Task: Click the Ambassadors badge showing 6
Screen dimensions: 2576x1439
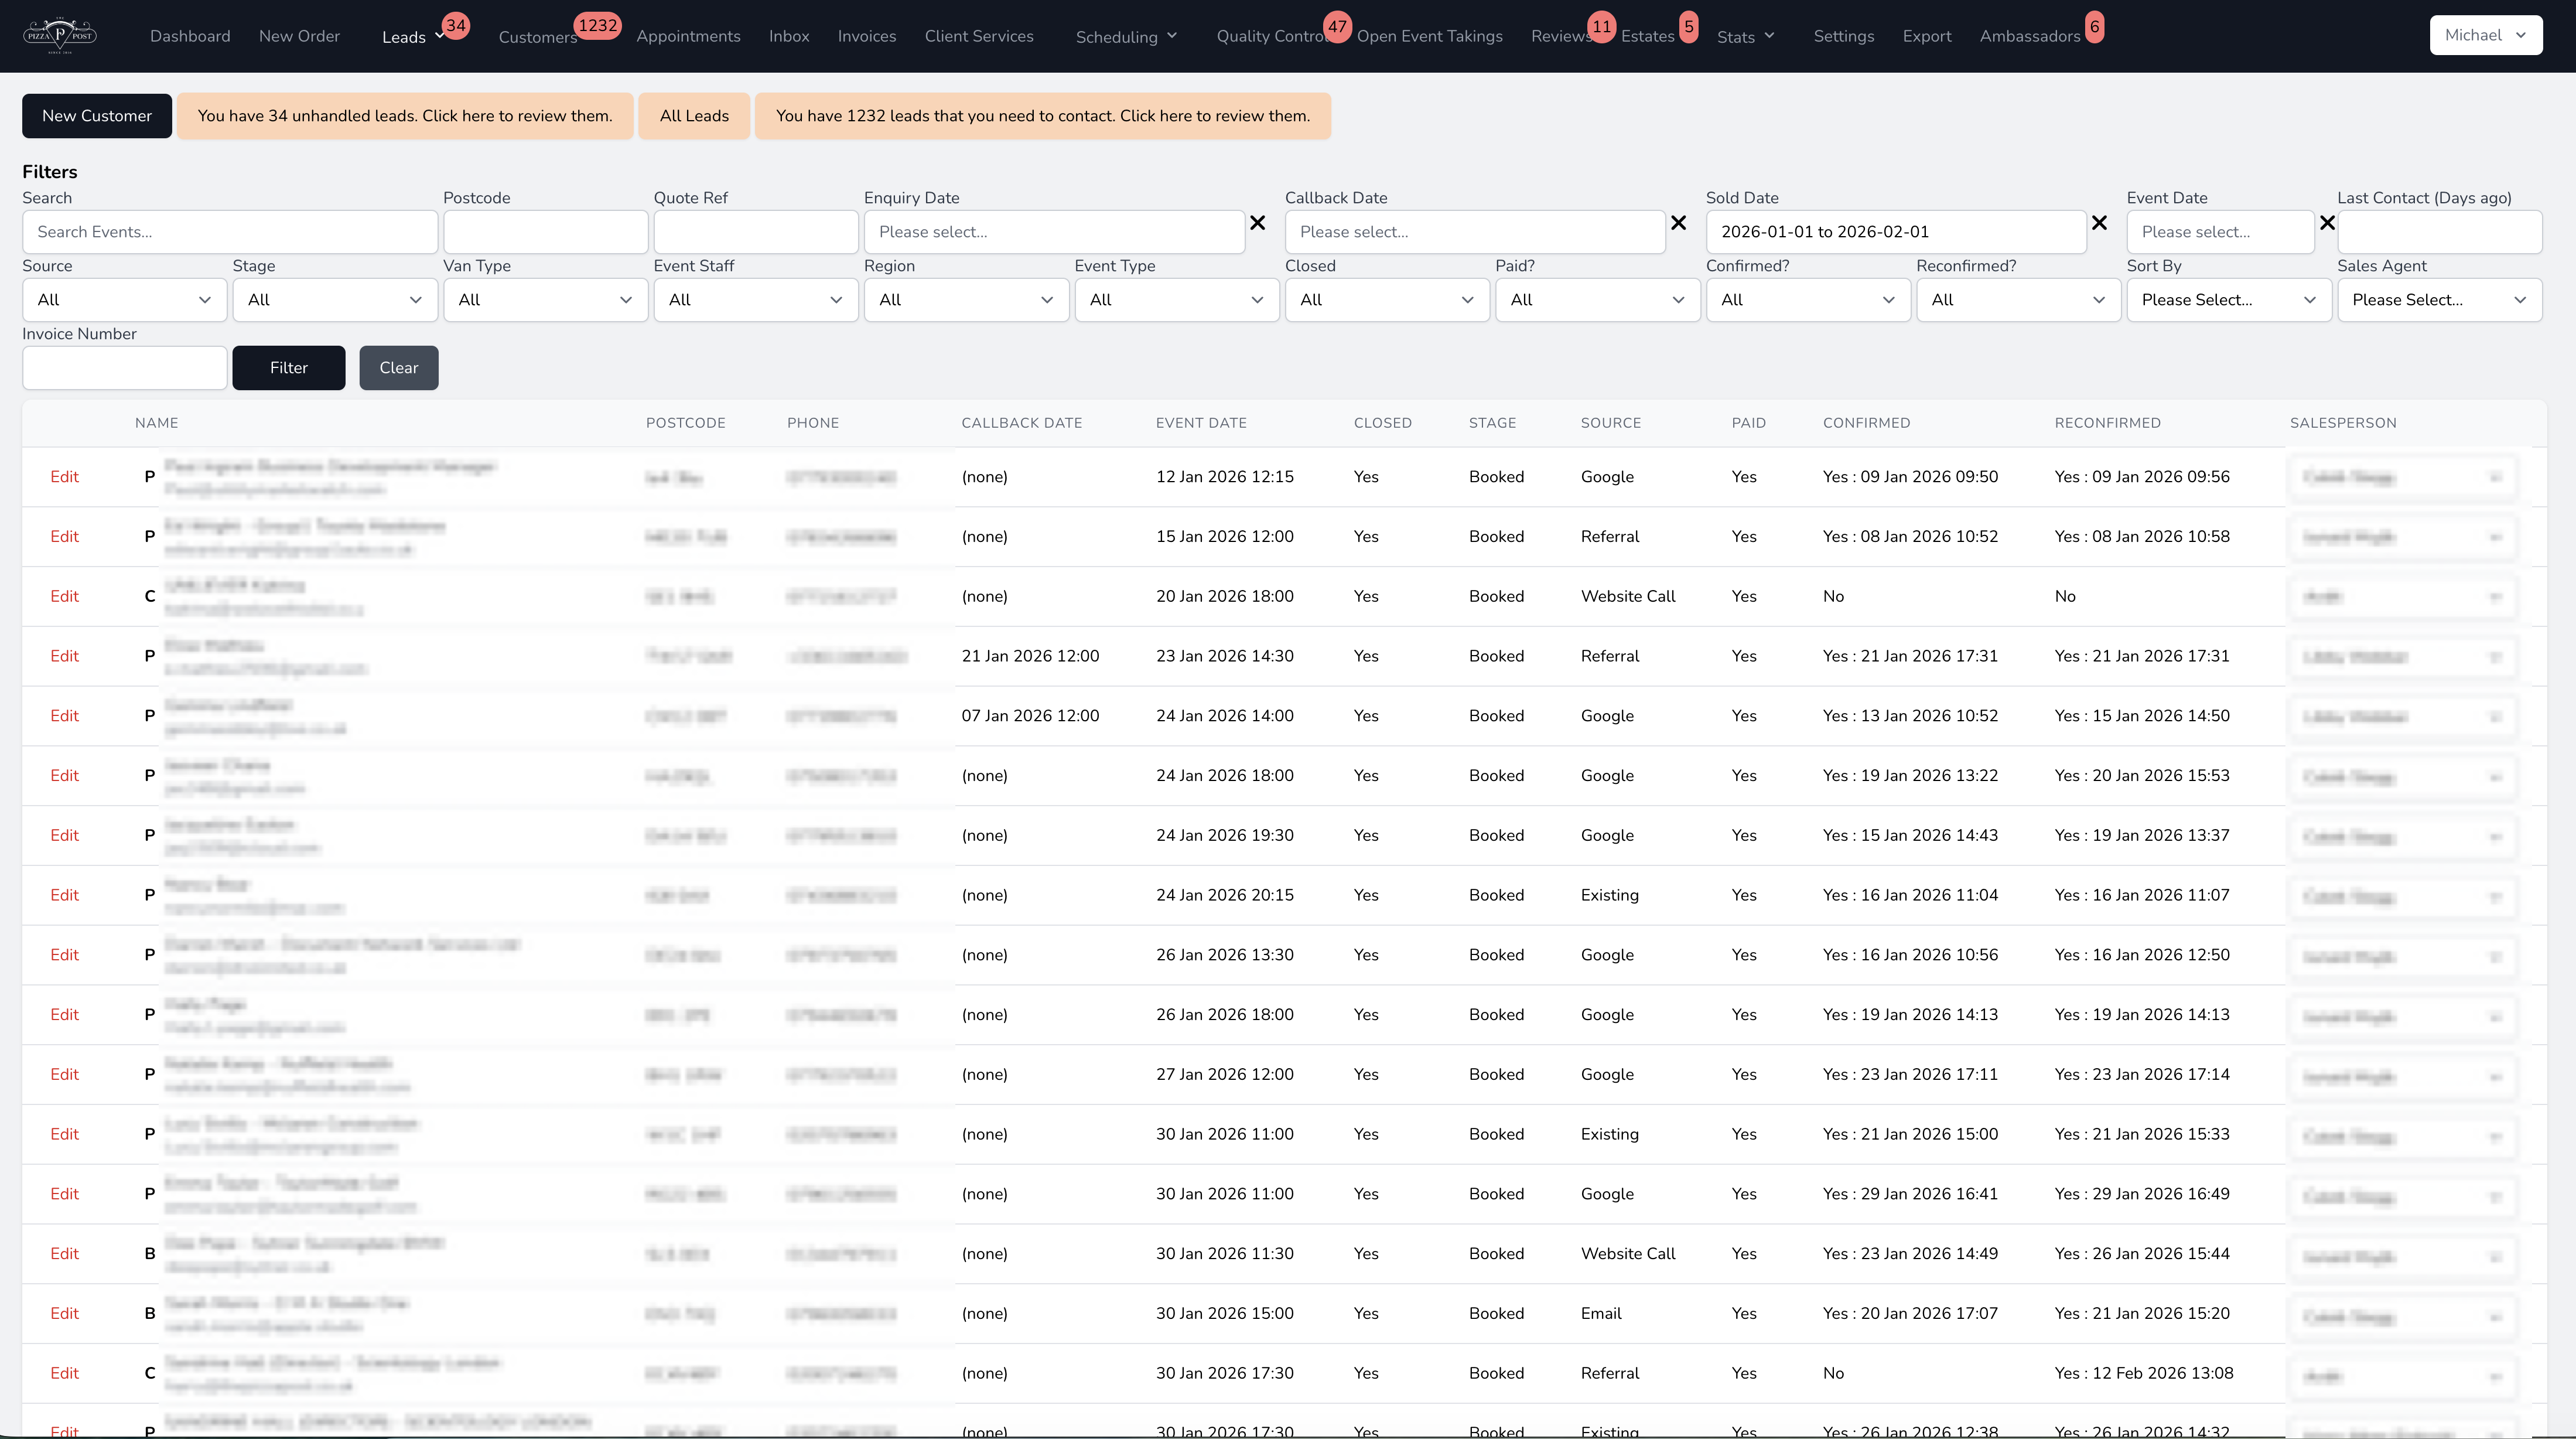Action: 2094,26
